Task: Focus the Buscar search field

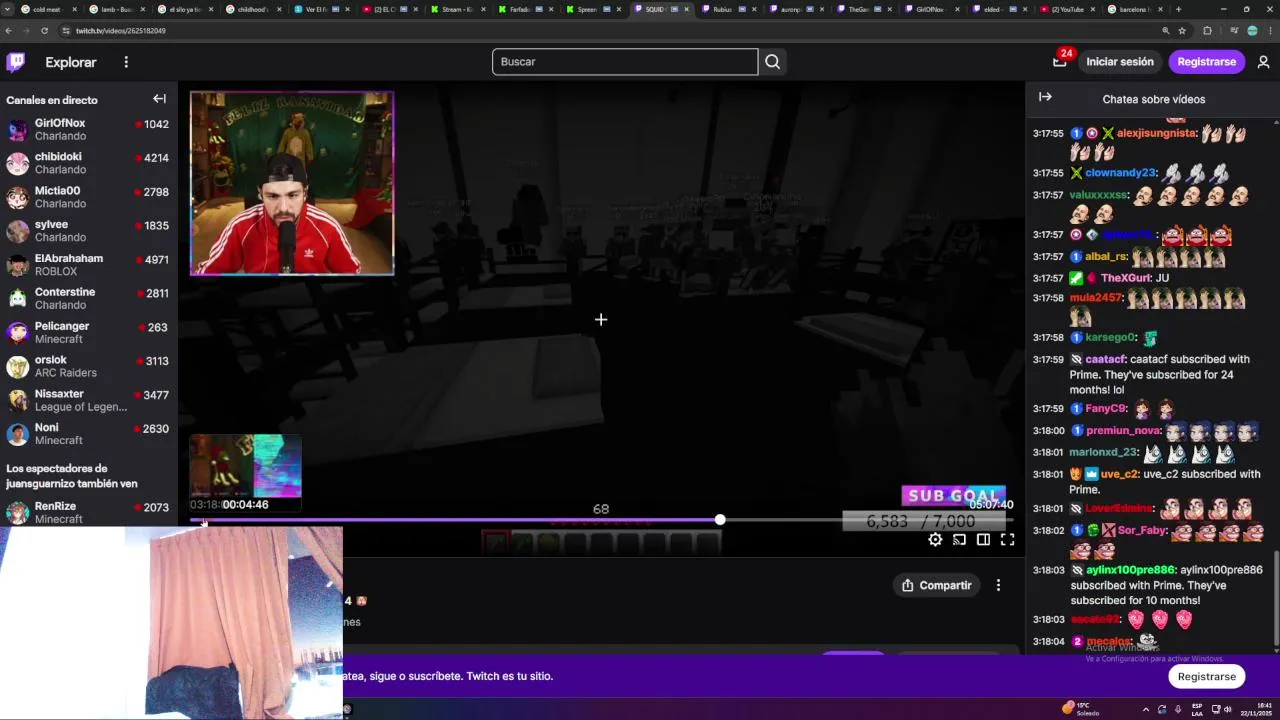Action: [x=625, y=62]
